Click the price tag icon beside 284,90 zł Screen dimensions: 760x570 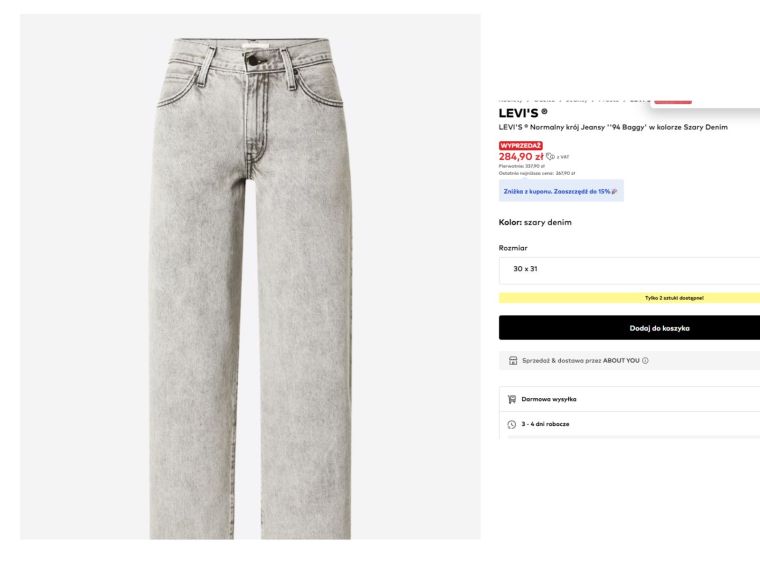coord(551,156)
